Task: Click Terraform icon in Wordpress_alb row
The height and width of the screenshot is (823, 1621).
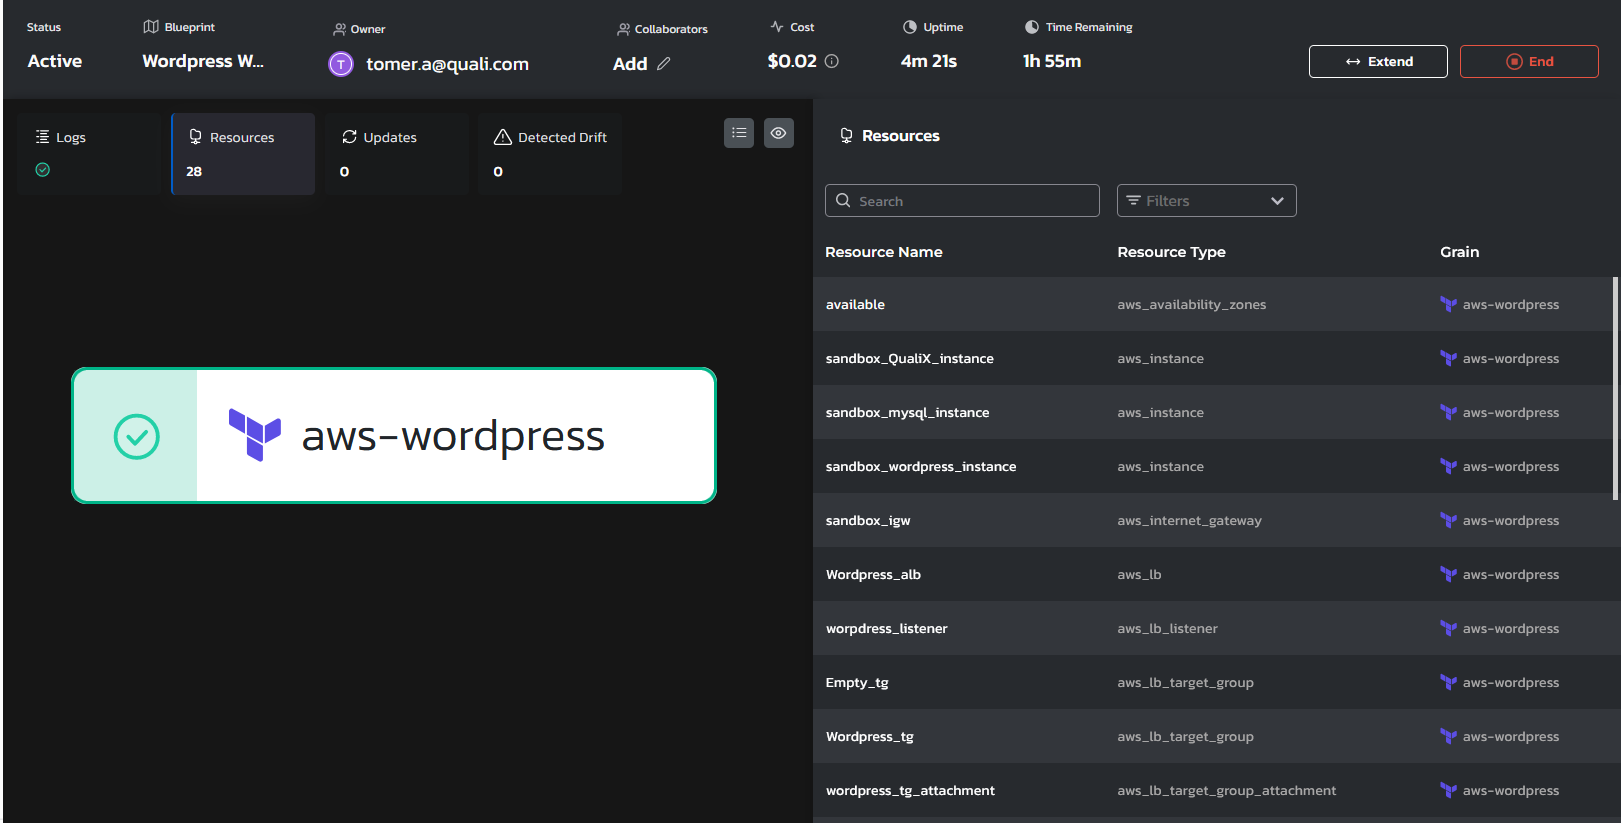Action: point(1448,574)
